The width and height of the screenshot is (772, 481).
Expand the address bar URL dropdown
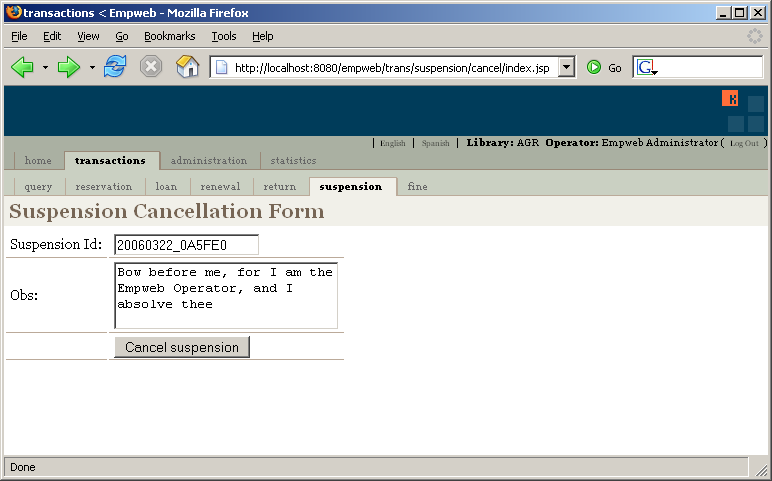pos(567,67)
